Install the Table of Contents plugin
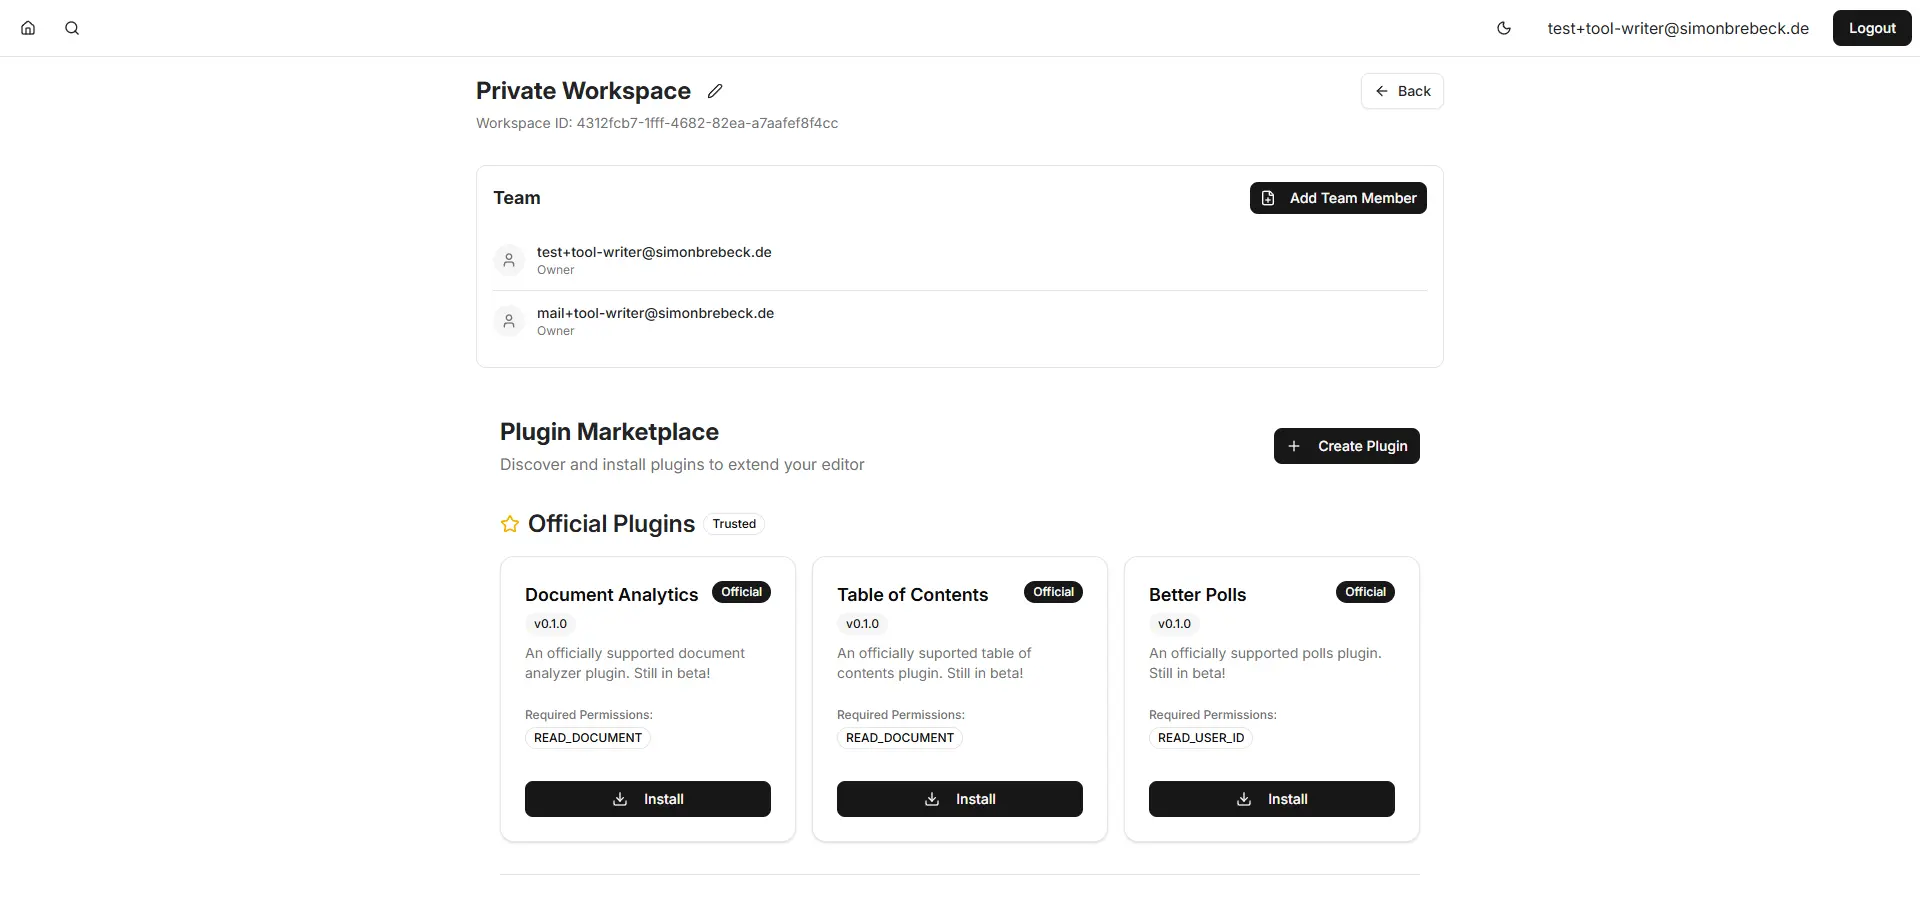Screen dimensions: 1920x911 (x=959, y=799)
